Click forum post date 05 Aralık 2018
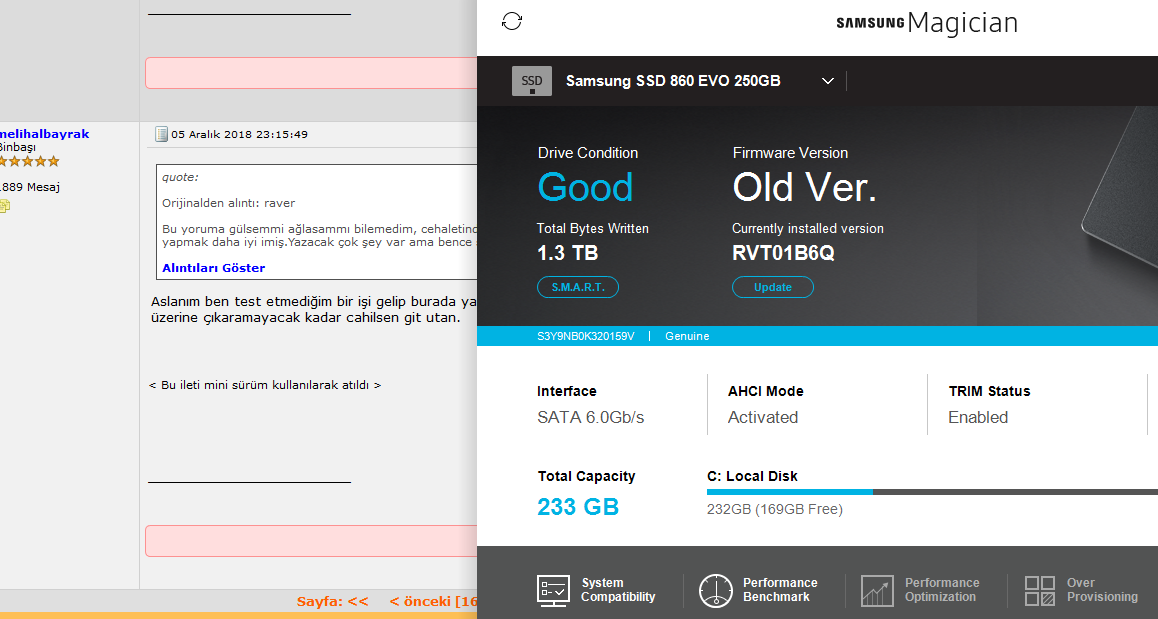This screenshot has height=619, width=1158. [x=239, y=134]
